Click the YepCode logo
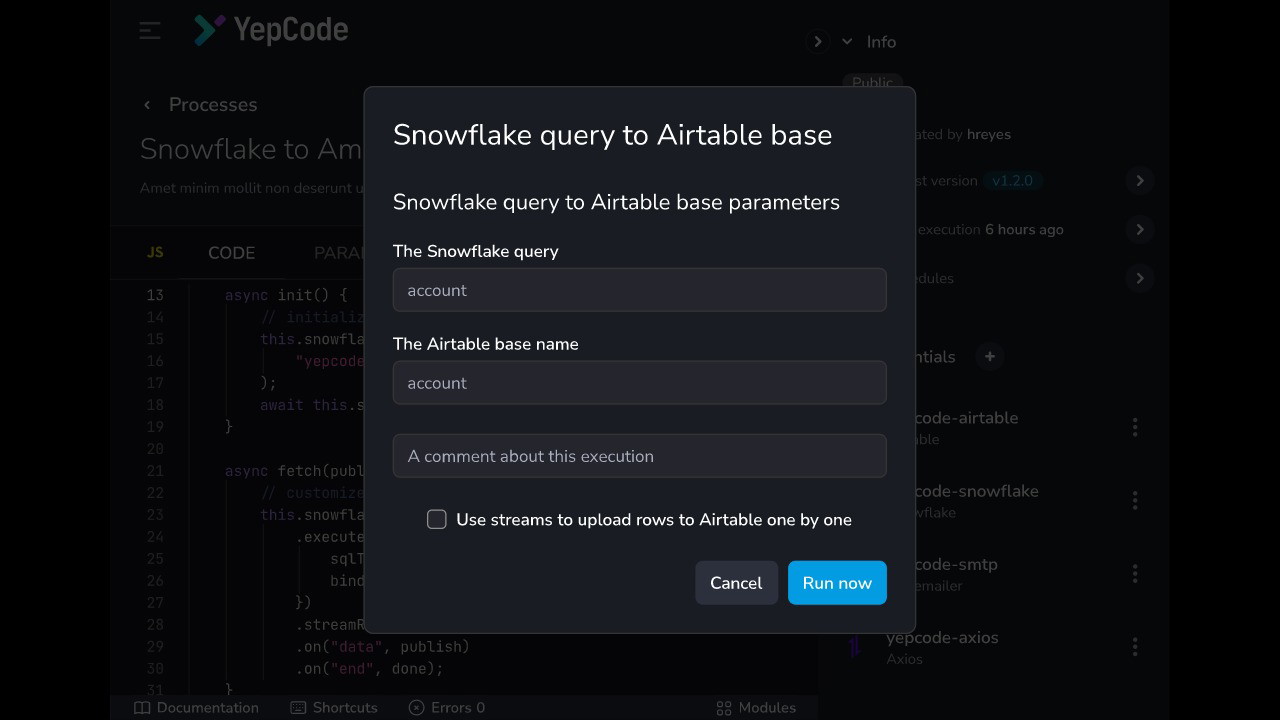The width and height of the screenshot is (1280, 720). pyautogui.click(x=271, y=30)
